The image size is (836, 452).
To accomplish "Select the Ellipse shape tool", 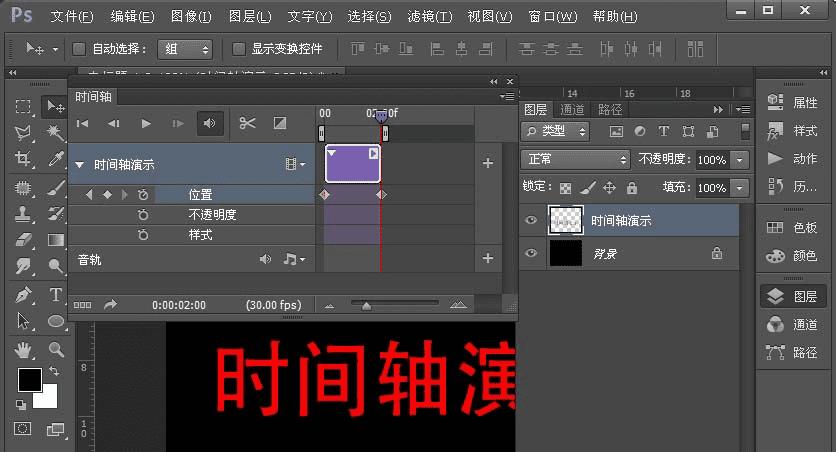I will (x=55, y=321).
